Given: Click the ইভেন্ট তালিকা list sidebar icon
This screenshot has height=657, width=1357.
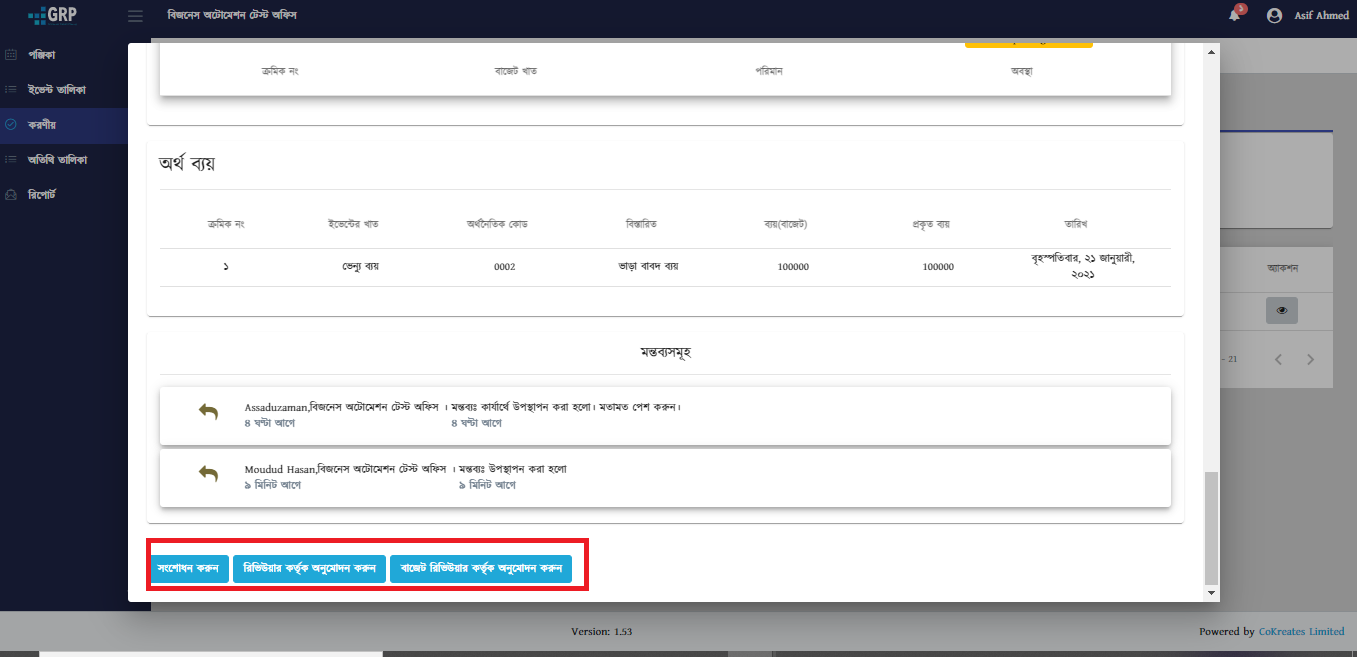Looking at the screenshot, I should point(11,90).
